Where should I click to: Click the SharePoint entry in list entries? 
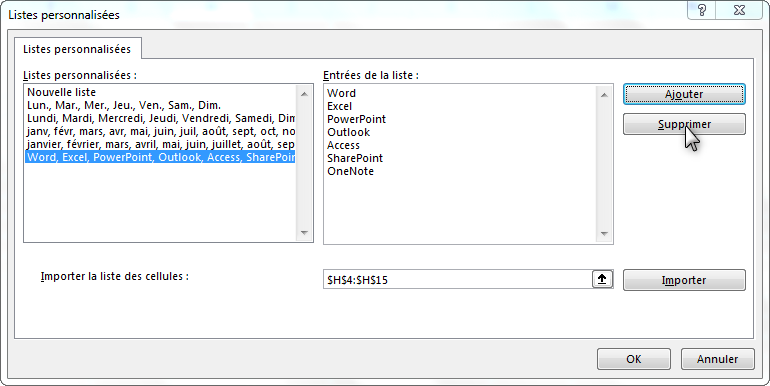[355, 158]
